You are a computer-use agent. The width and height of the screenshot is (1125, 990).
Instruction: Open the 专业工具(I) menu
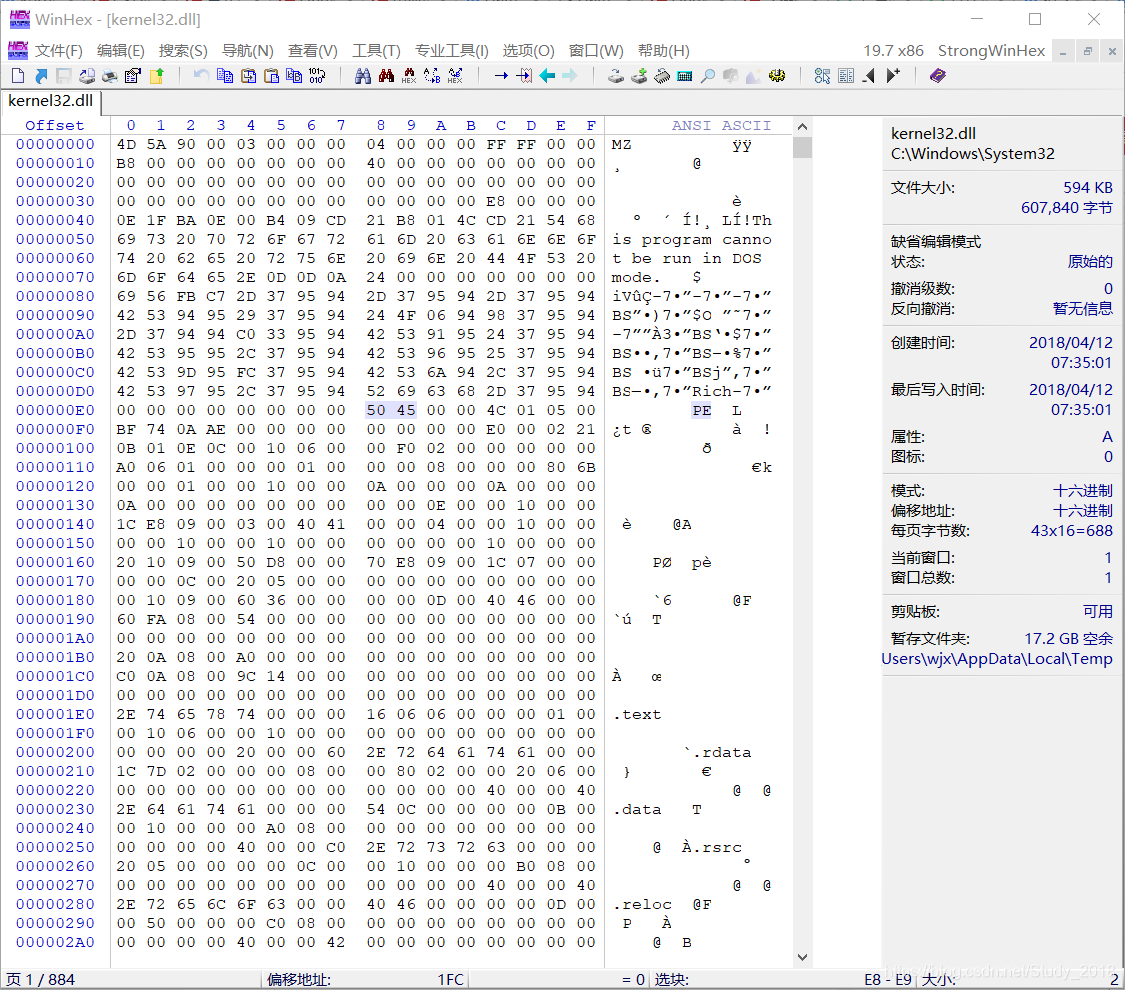(452, 50)
